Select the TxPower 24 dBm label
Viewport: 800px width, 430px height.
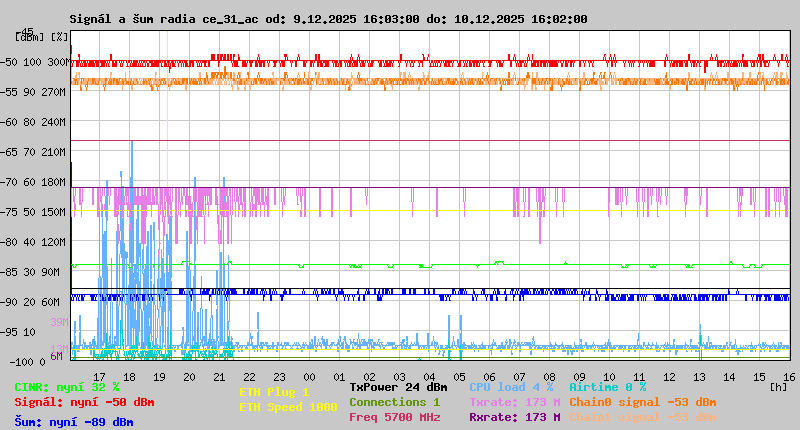[398, 387]
